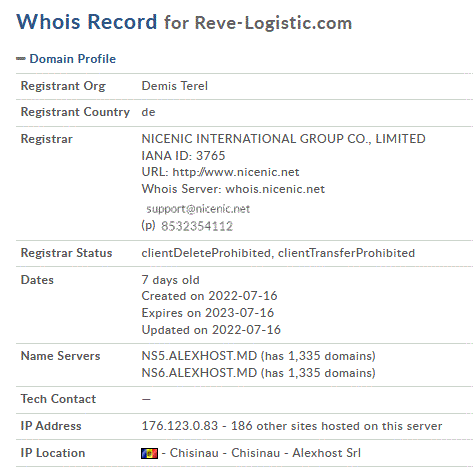Viewport: 473px width, 469px height.
Task: Click the Moldova flag icon
Action: pyautogui.click(x=149, y=453)
